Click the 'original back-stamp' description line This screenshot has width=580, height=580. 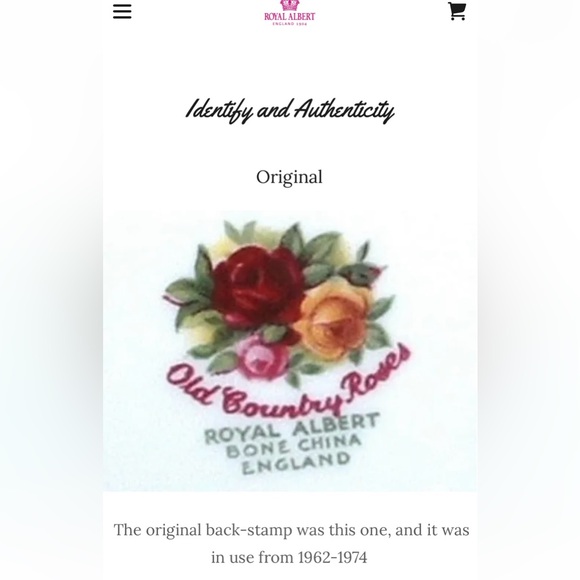[291, 530]
